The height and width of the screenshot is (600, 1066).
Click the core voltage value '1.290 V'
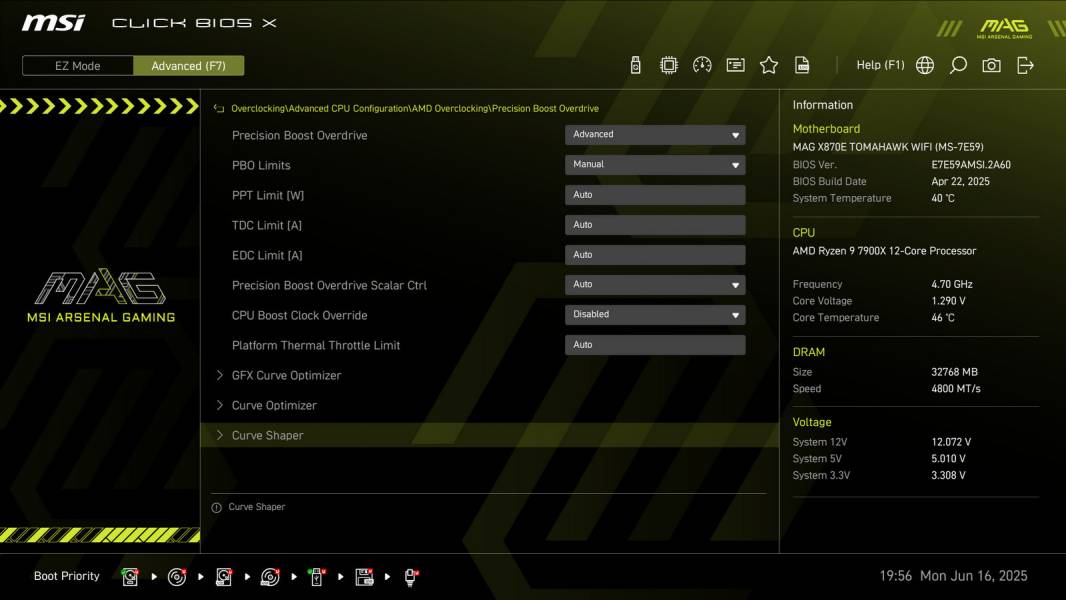pos(948,301)
